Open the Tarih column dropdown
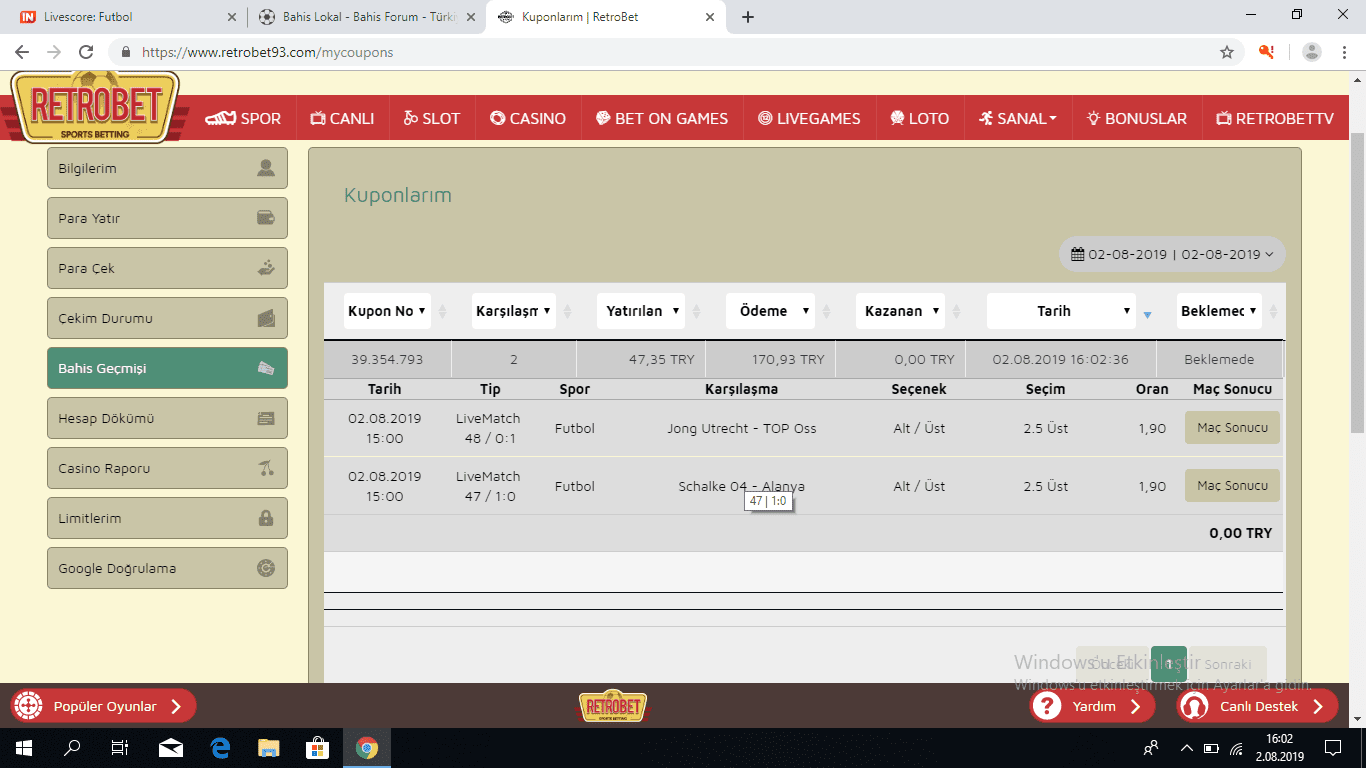The height and width of the screenshot is (768, 1366). tap(1061, 311)
